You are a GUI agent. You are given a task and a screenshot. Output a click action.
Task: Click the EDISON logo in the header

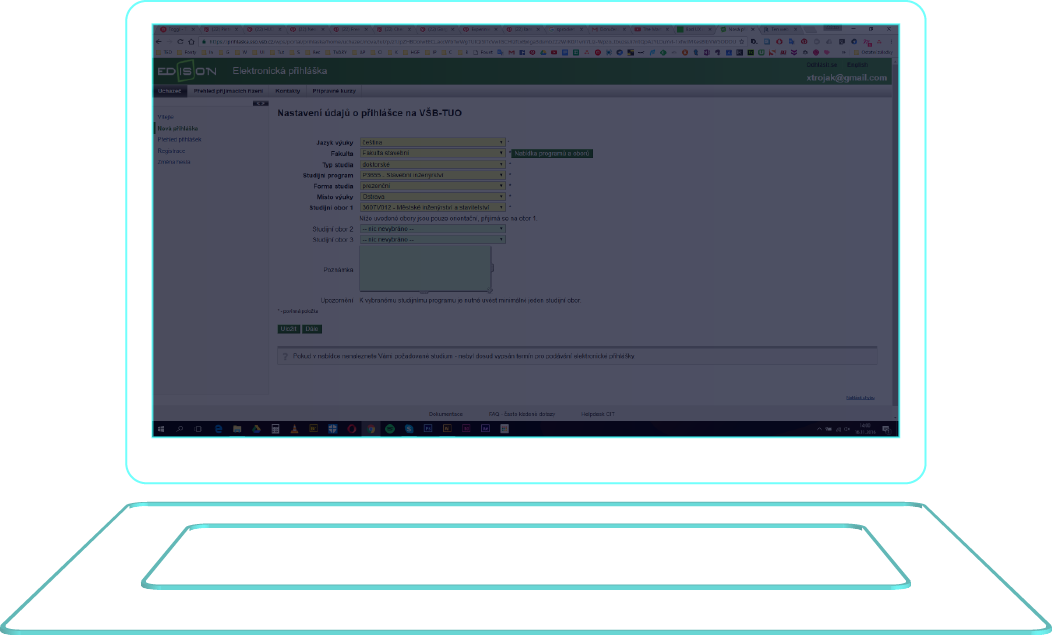[187, 70]
